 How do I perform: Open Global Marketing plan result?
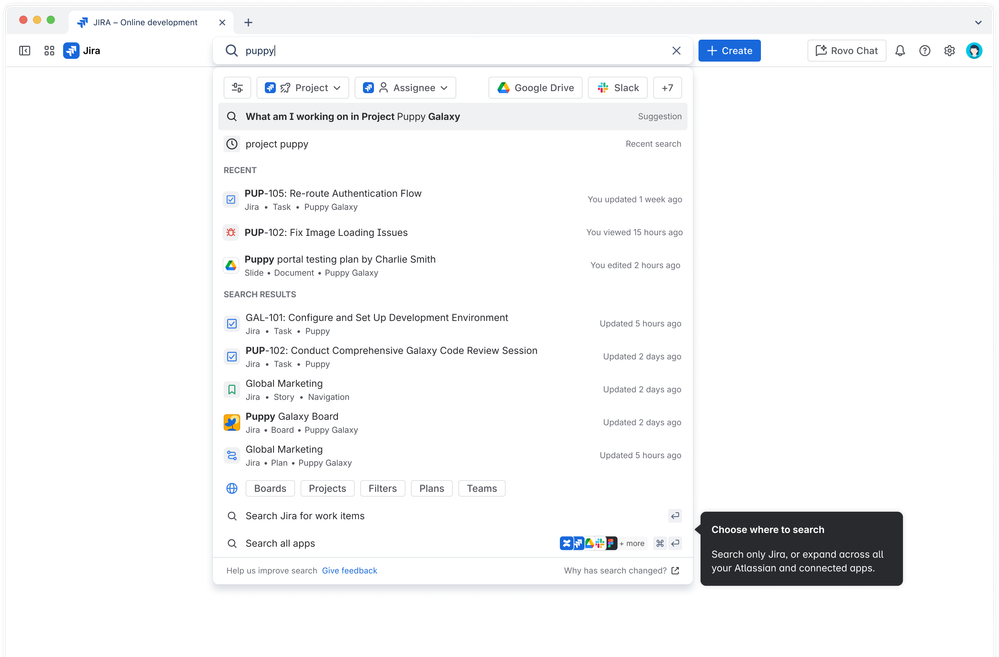click(x=452, y=456)
